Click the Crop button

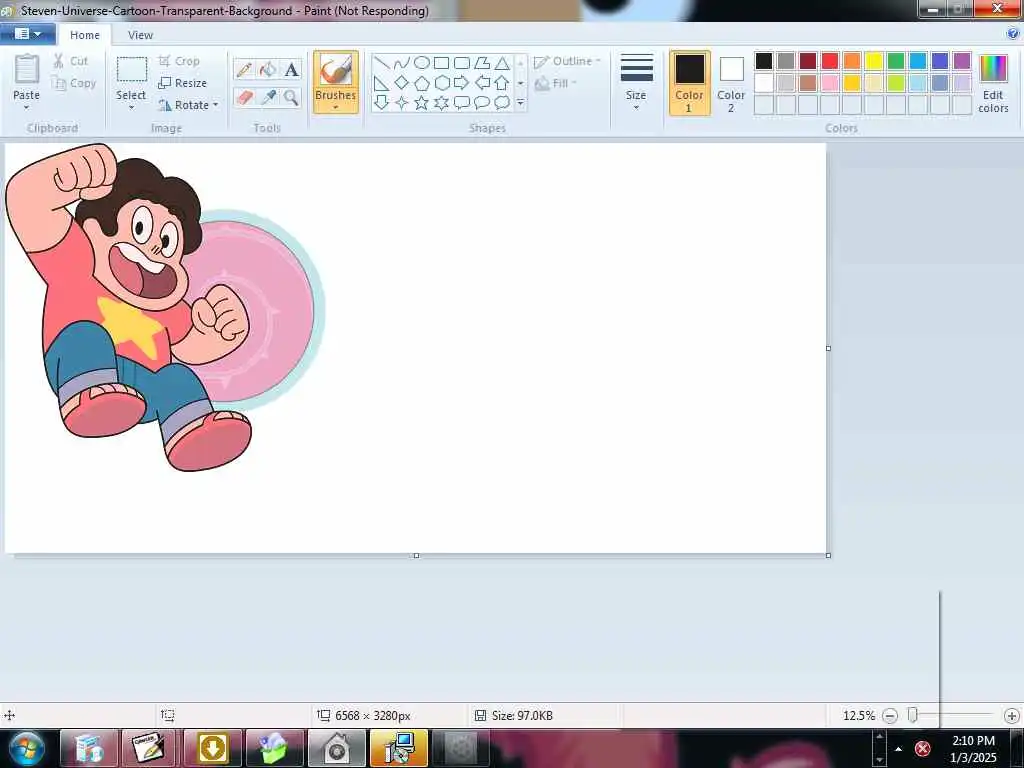(179, 61)
